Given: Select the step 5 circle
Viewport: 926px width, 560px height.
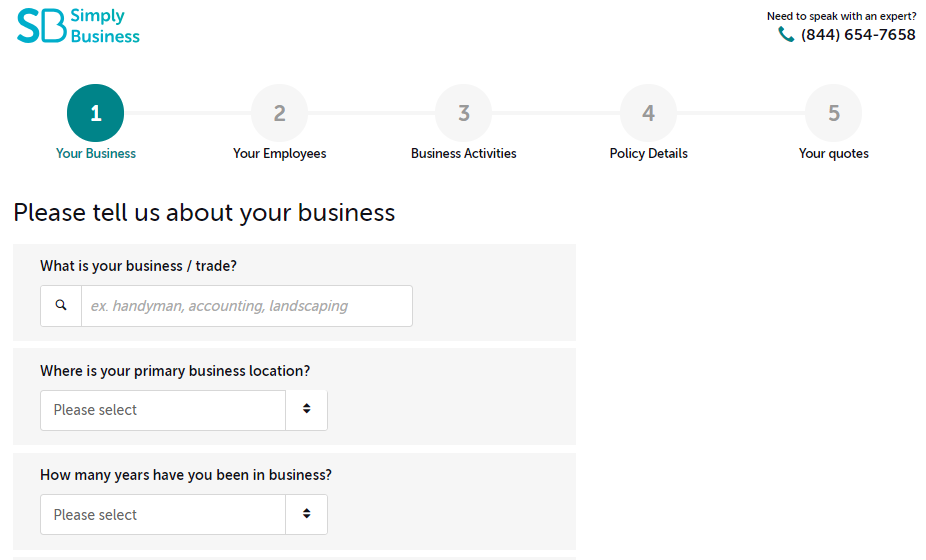Looking at the screenshot, I should [834, 113].
